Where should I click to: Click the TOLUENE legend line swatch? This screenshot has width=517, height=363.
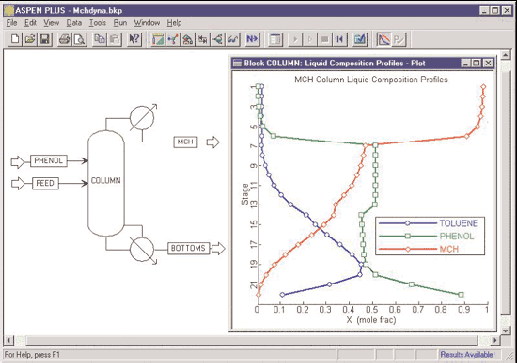click(407, 223)
